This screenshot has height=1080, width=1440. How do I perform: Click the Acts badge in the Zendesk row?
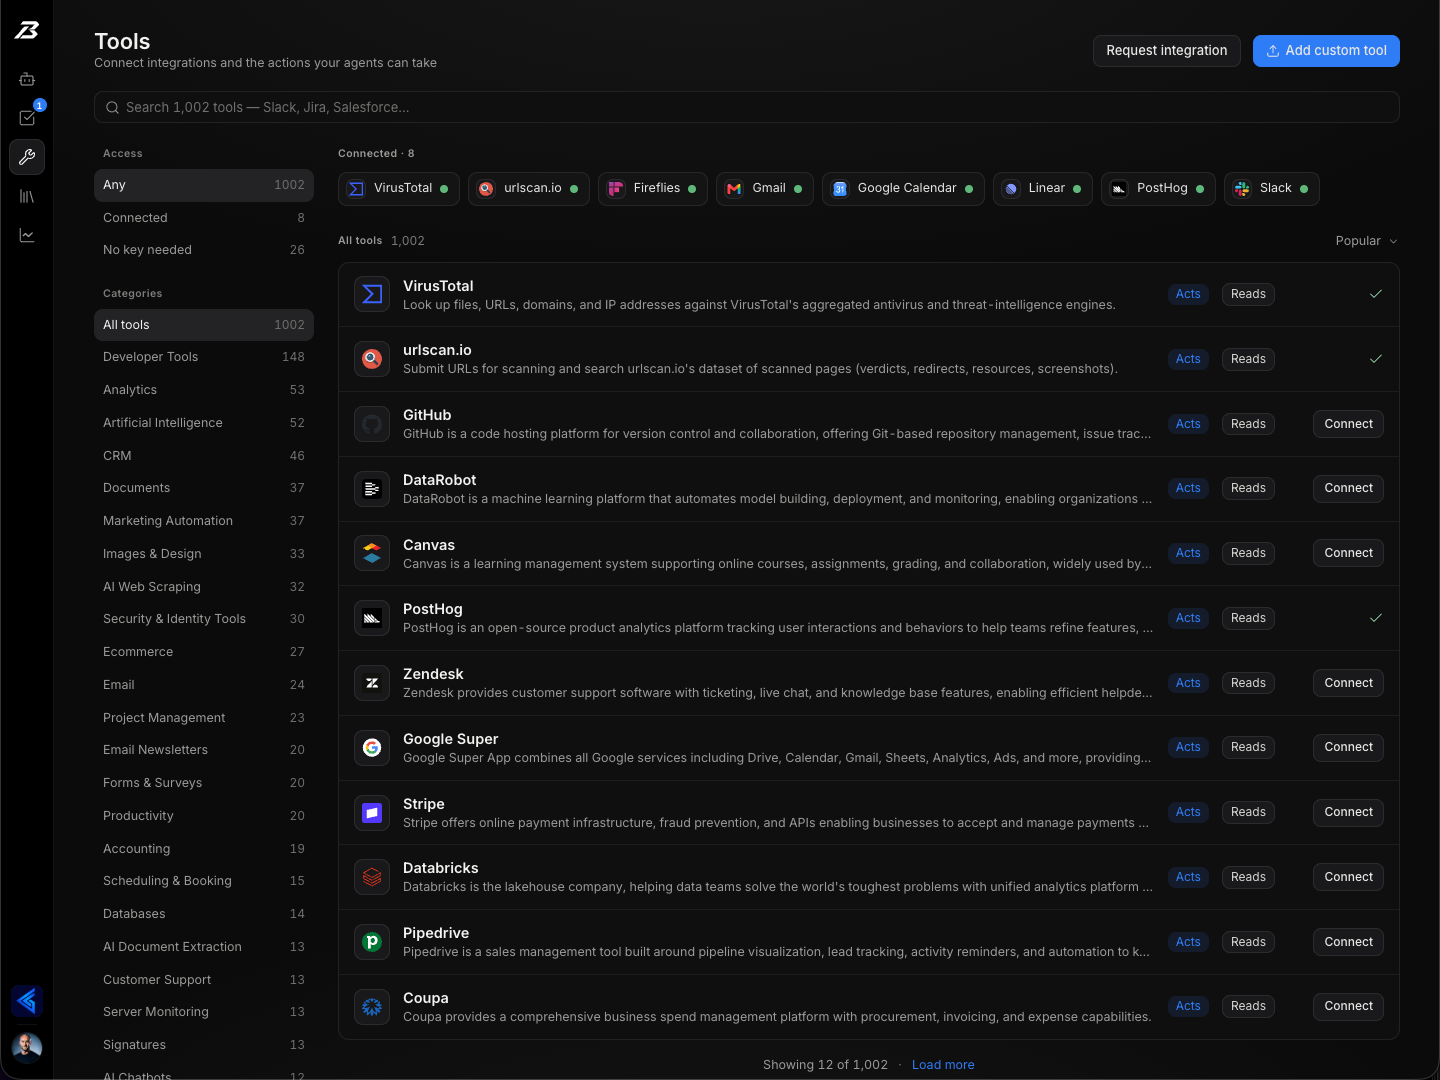pos(1188,683)
